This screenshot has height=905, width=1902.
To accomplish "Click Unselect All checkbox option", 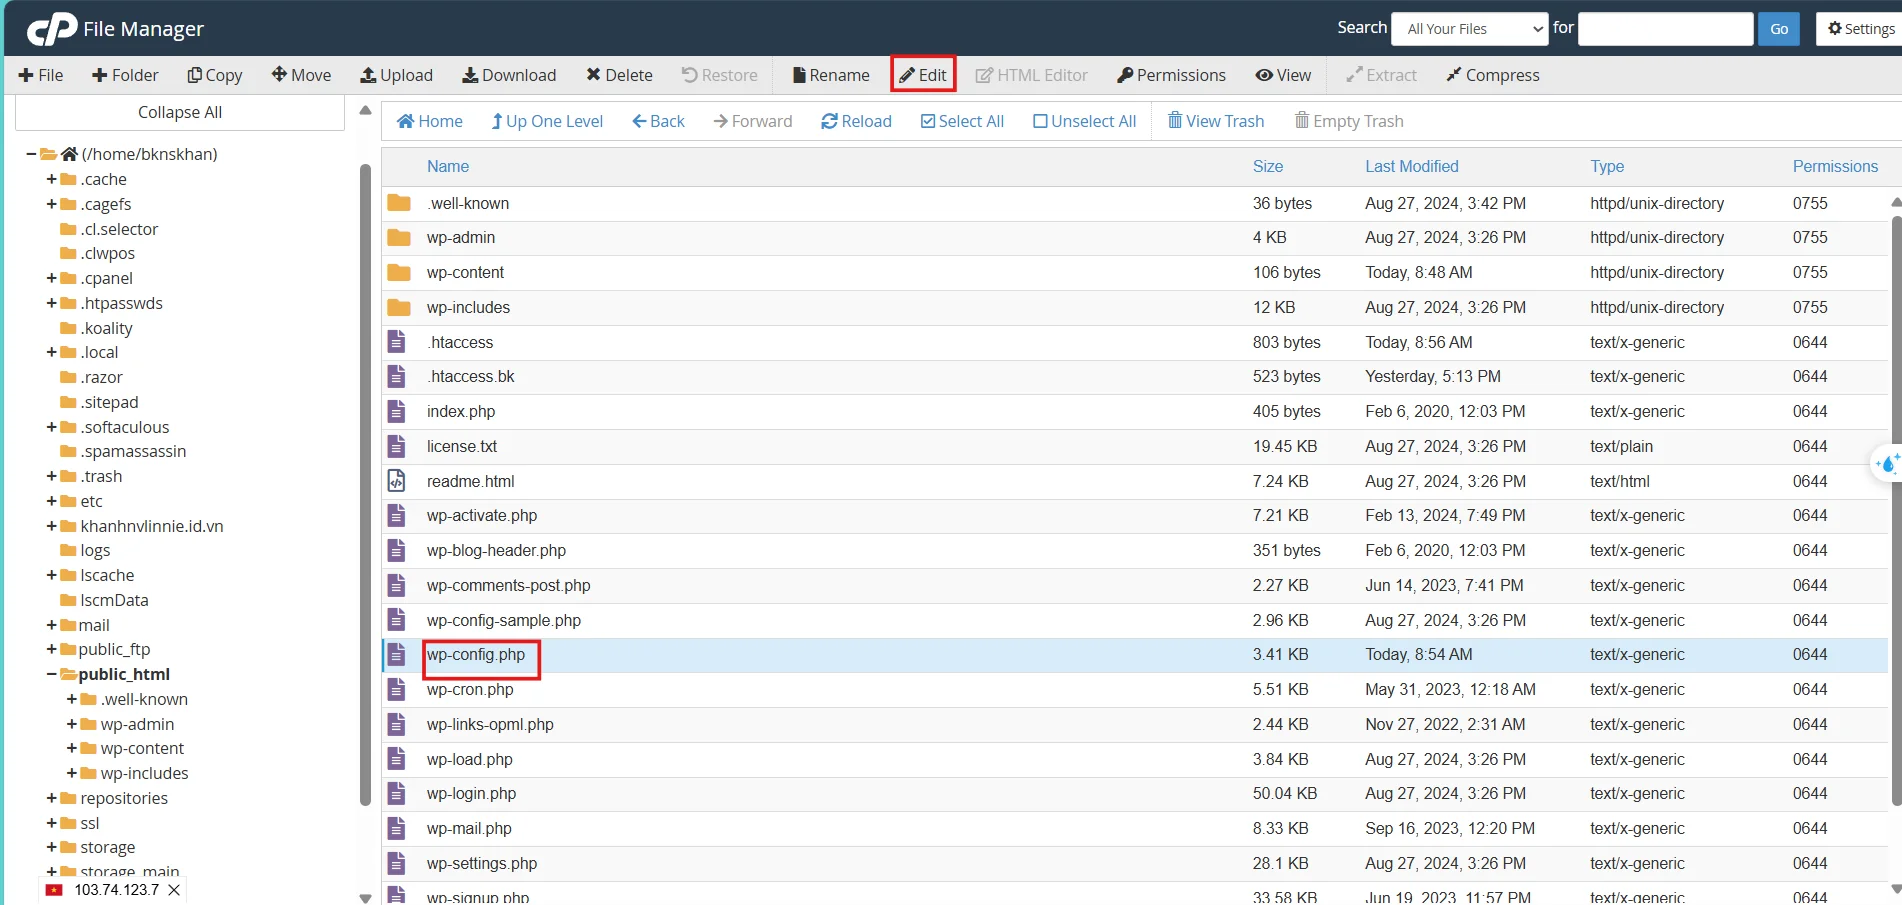I will [x=1084, y=121].
